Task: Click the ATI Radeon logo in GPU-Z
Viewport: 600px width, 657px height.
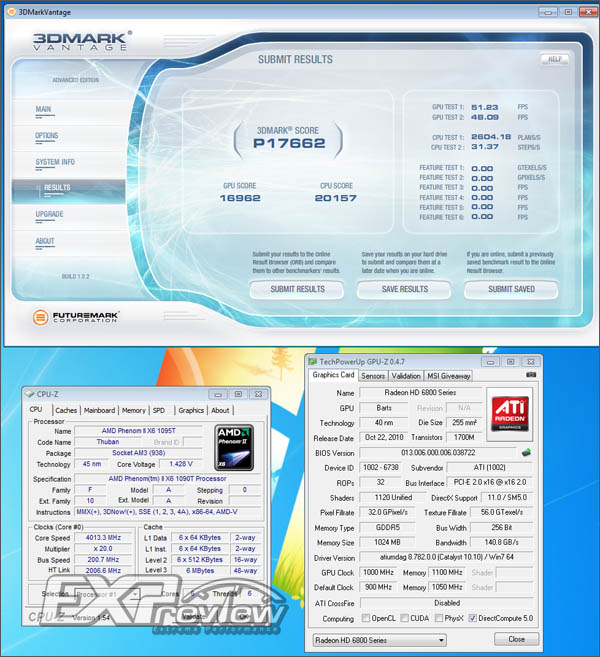Action: point(509,414)
